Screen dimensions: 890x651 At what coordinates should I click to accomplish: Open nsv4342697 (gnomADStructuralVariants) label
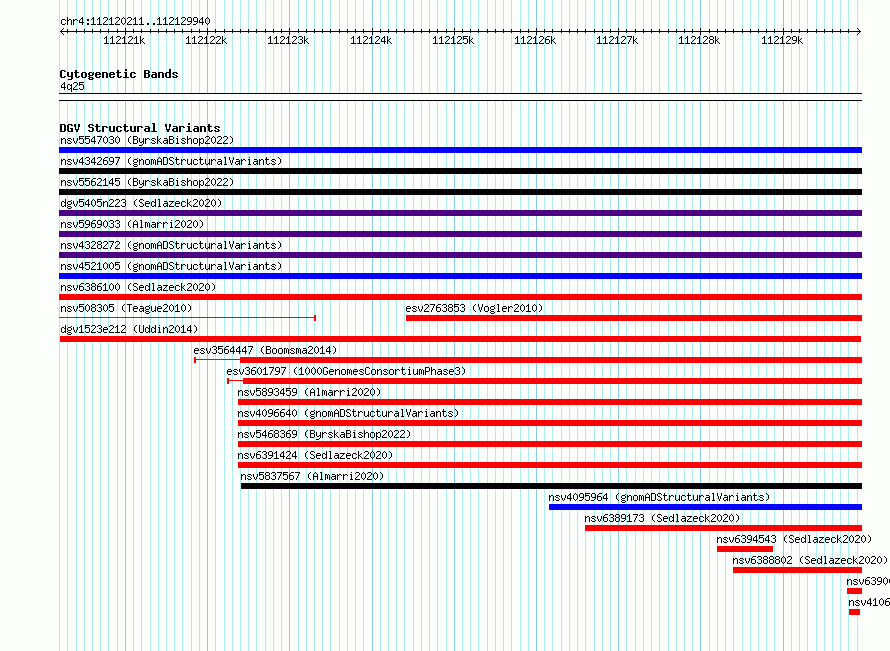pos(171,161)
